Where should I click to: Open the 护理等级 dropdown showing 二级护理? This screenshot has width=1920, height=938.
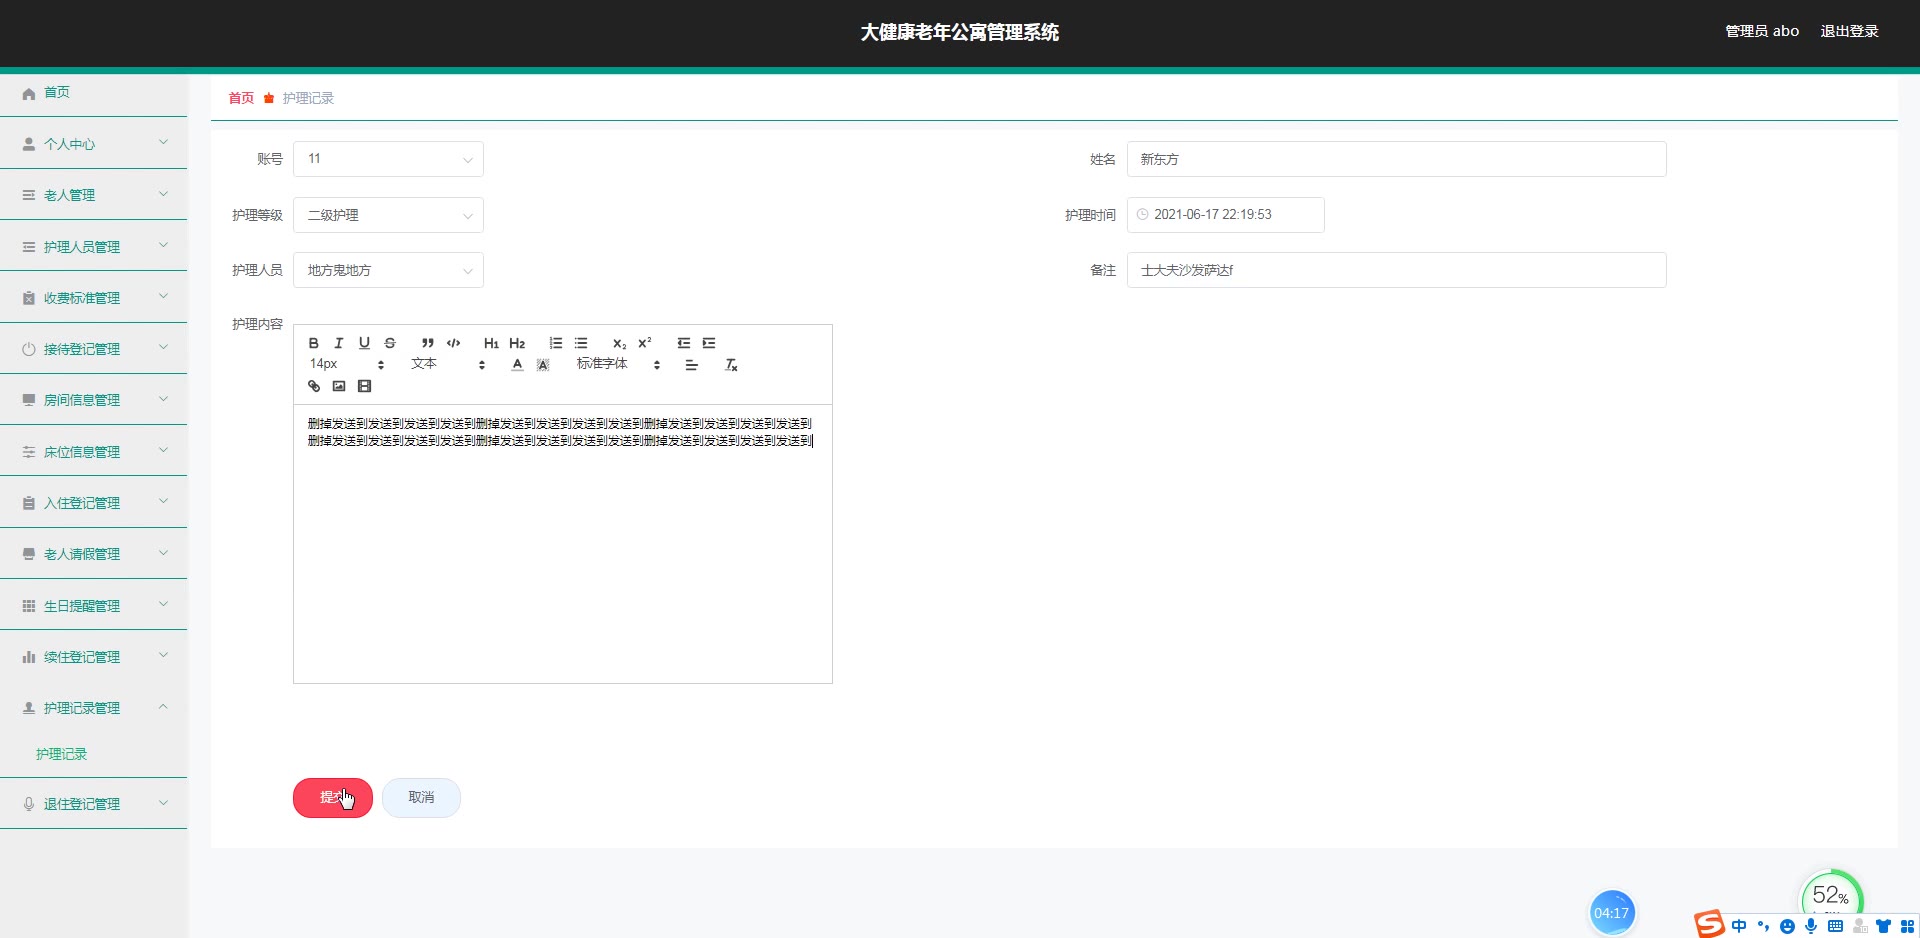388,215
